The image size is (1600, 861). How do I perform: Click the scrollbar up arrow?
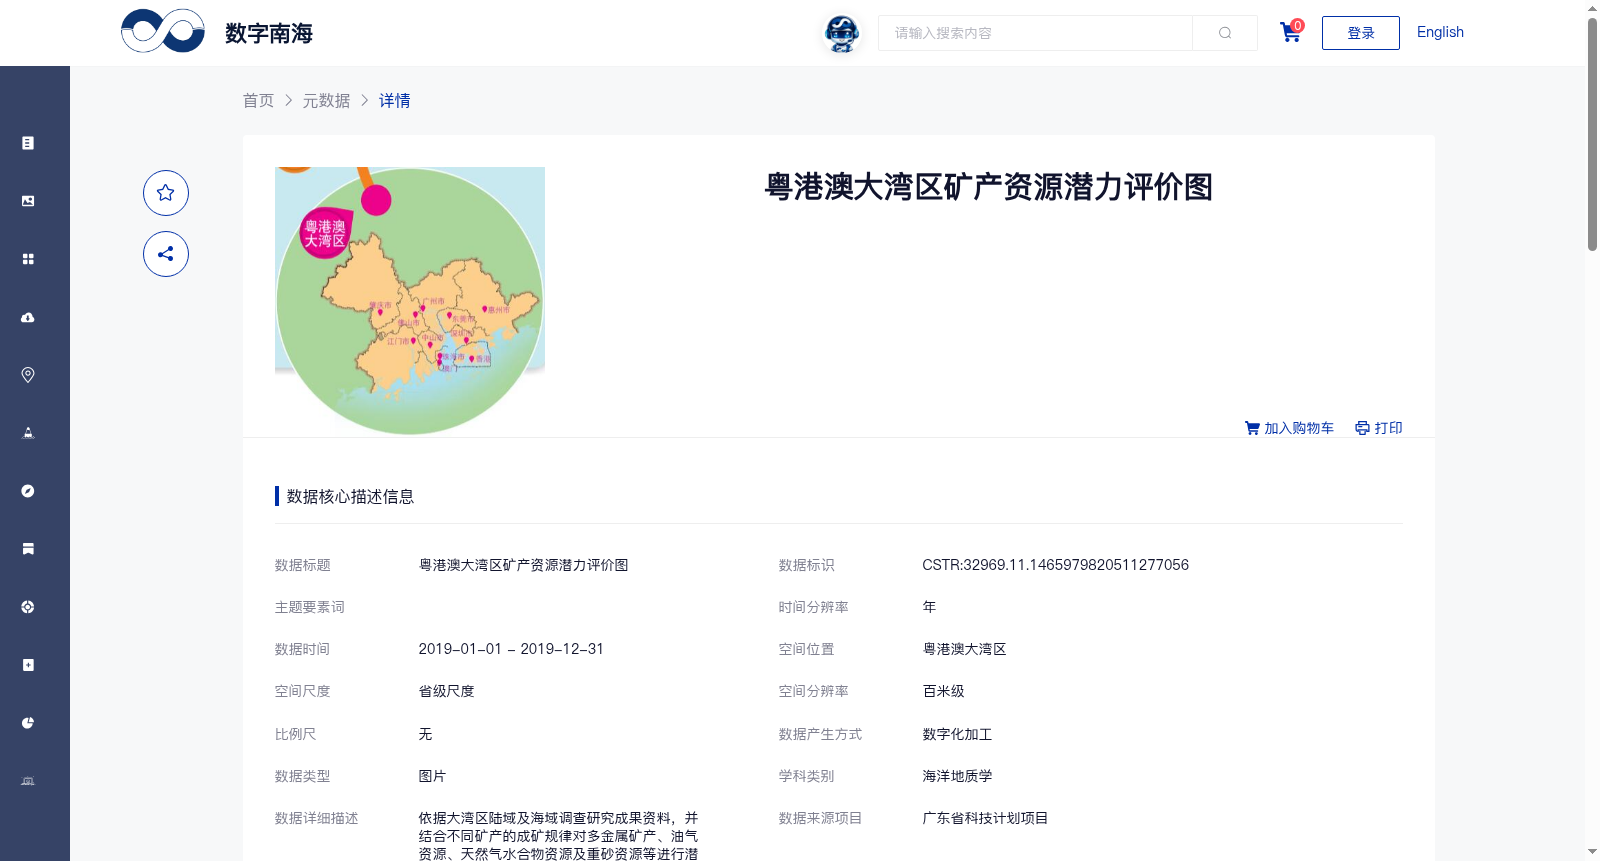[x=1592, y=8]
